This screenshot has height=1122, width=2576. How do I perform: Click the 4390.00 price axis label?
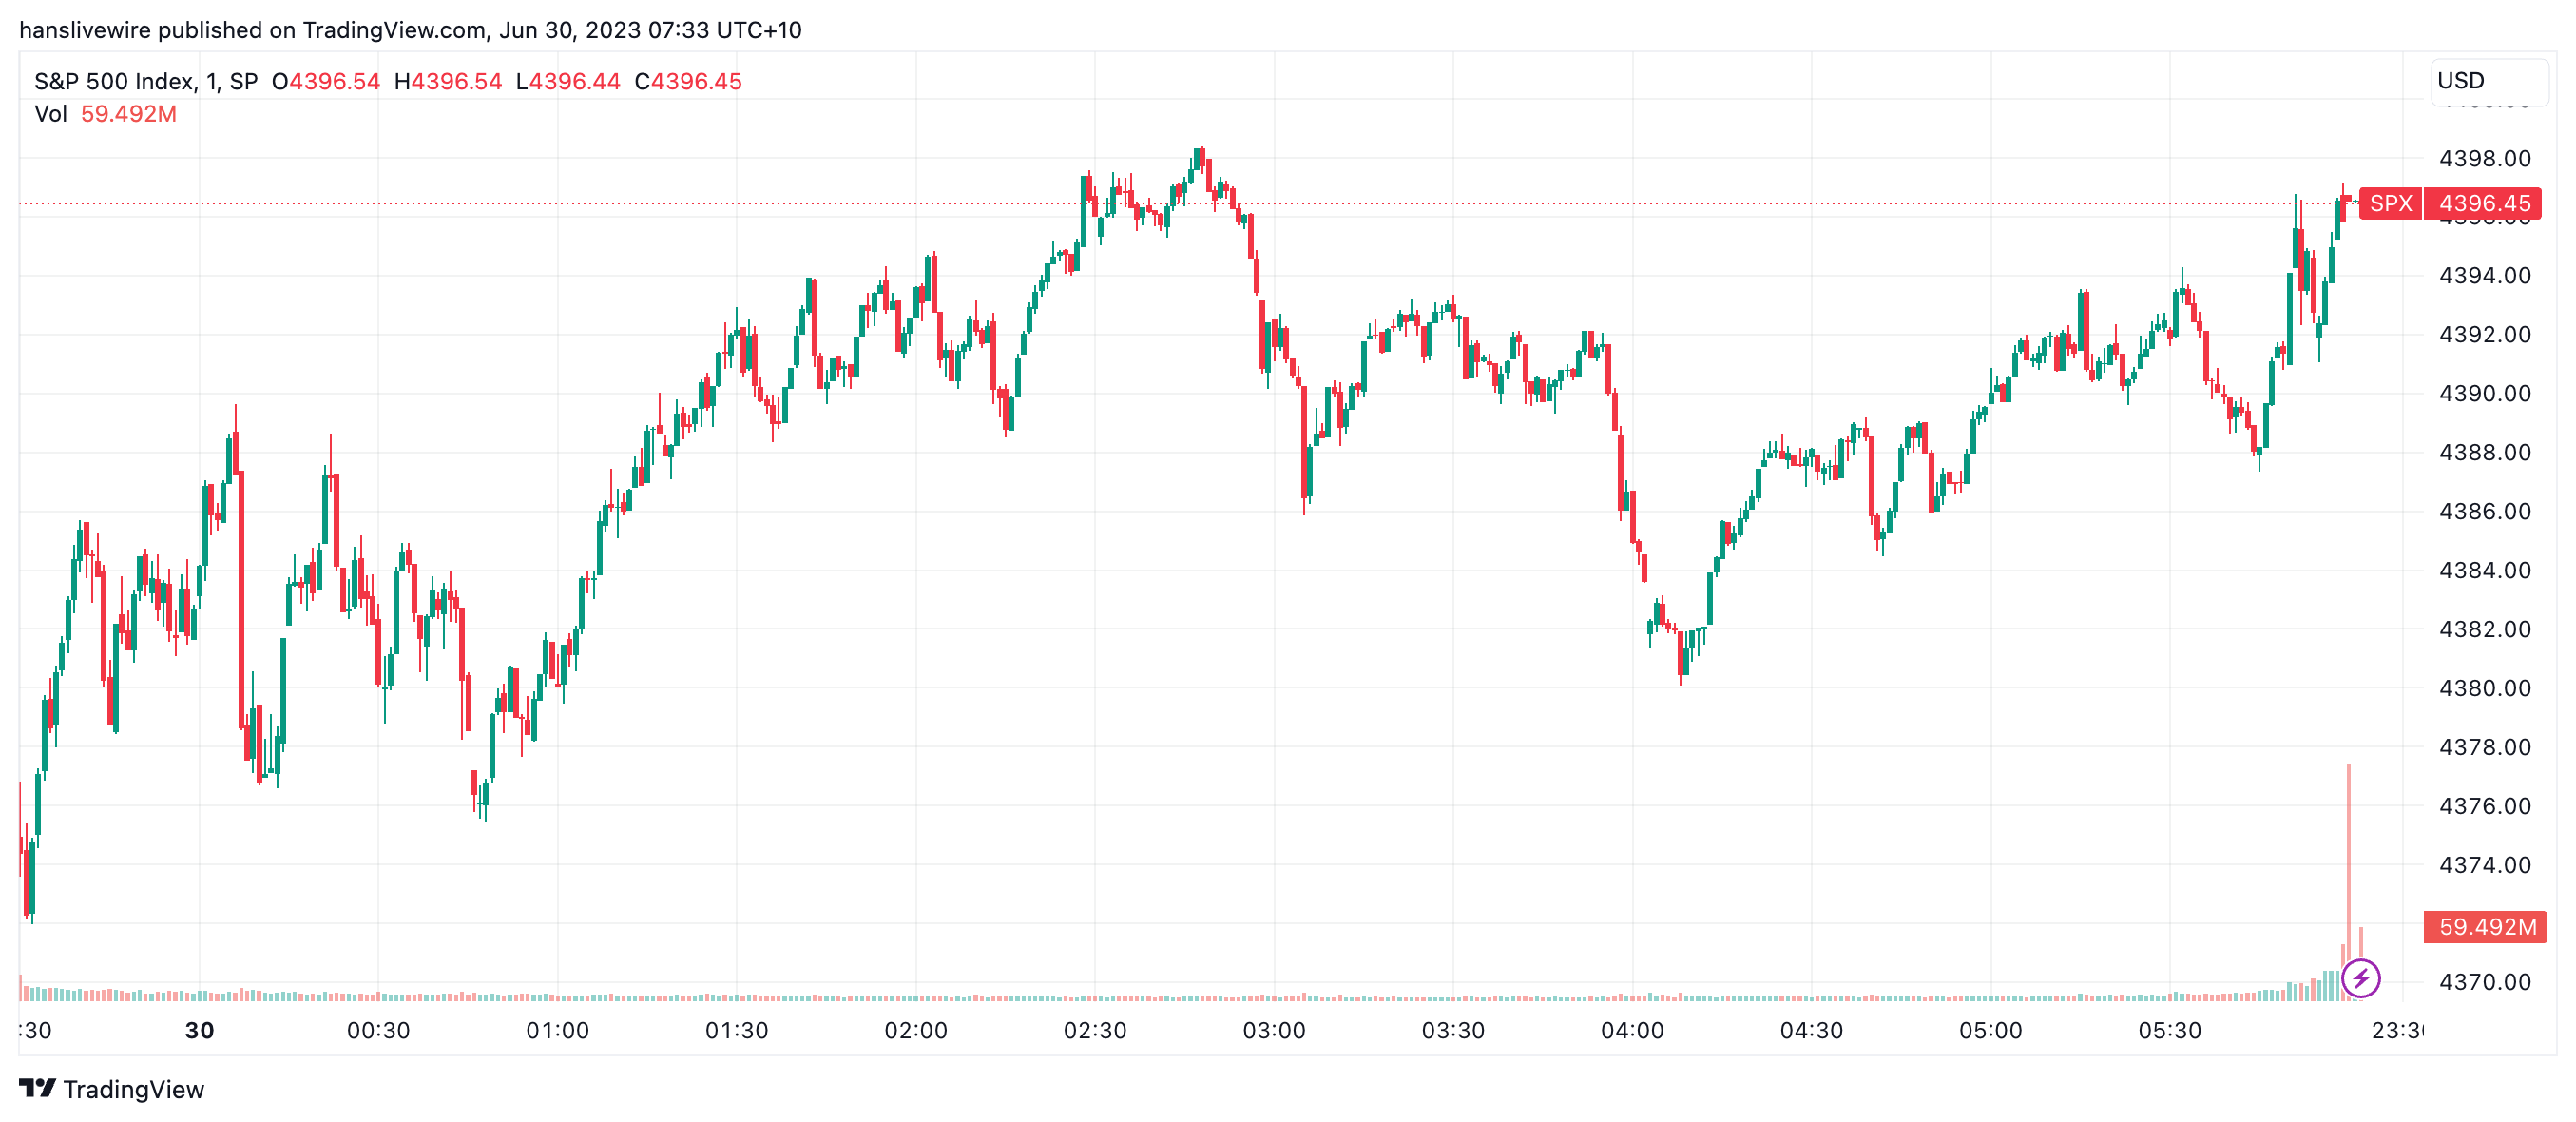[2484, 394]
